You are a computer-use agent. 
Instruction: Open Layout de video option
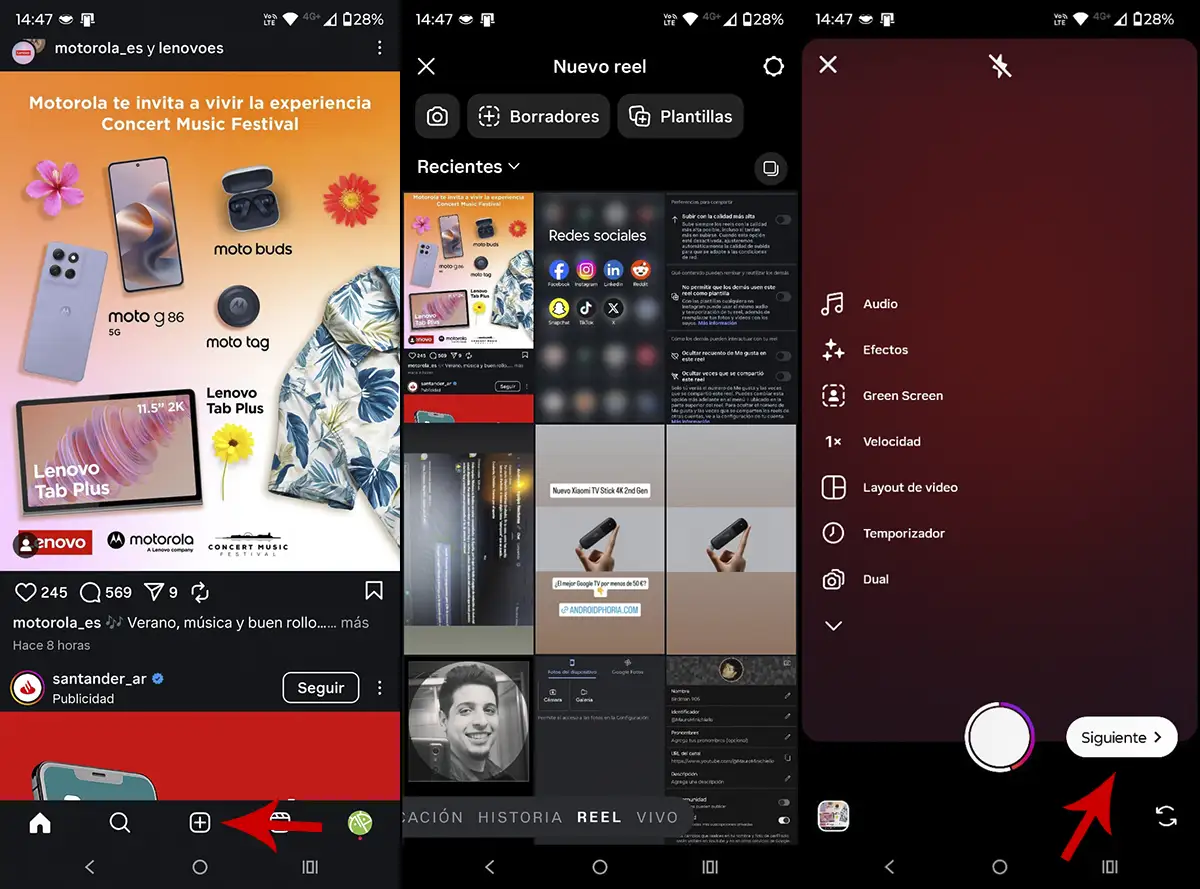click(889, 488)
